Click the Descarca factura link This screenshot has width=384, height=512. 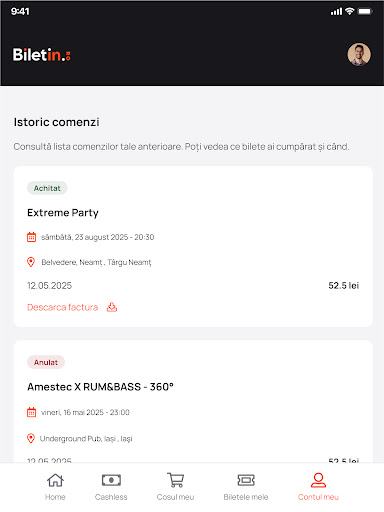62,307
